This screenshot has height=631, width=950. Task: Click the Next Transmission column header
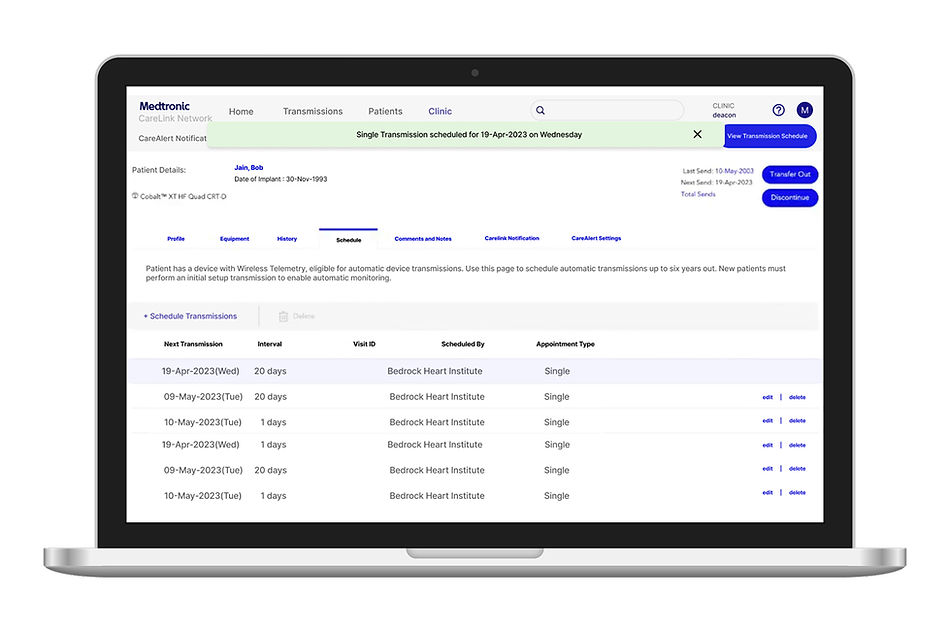[x=193, y=344]
